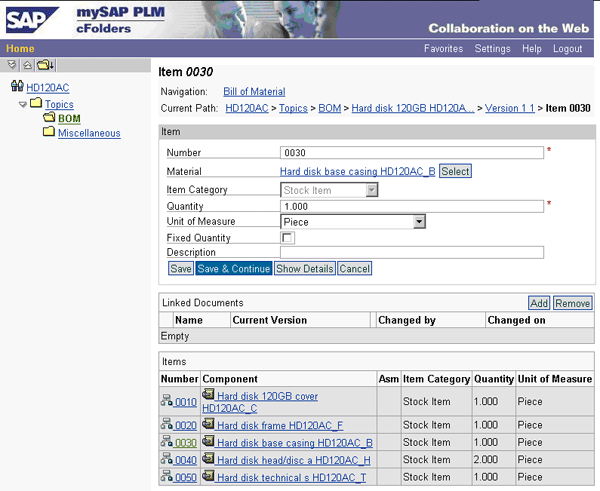Collapse the Topics tree node
The width and height of the screenshot is (600, 491).
(23, 104)
